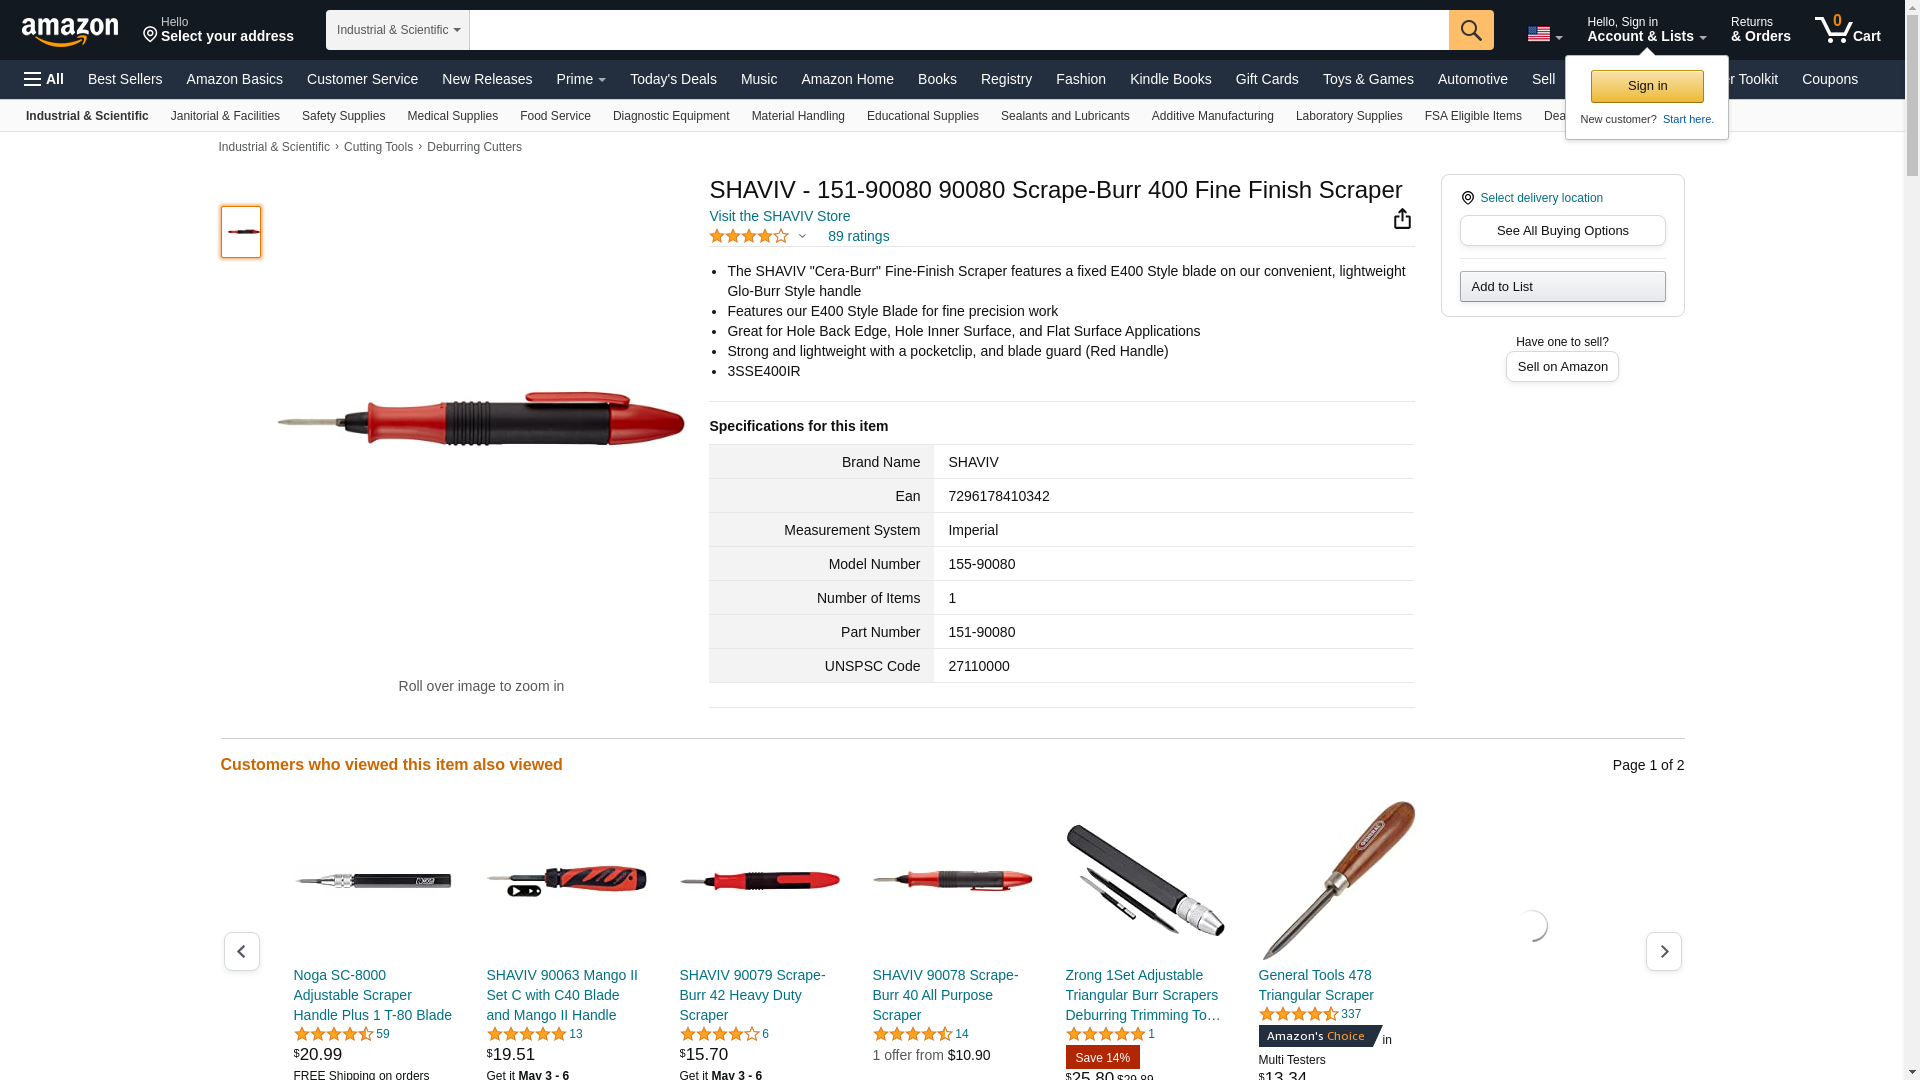The width and height of the screenshot is (1920, 1080).
Task: Select the red scraper product thumbnail
Action: (241, 232)
